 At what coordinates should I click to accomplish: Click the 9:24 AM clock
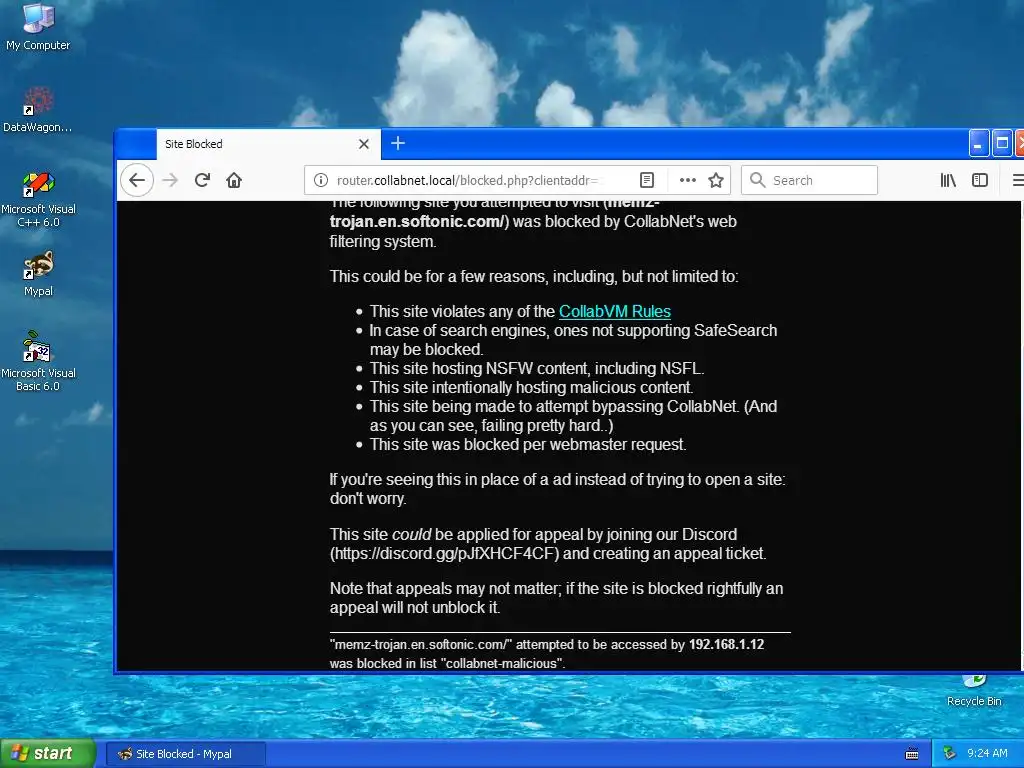tap(987, 754)
